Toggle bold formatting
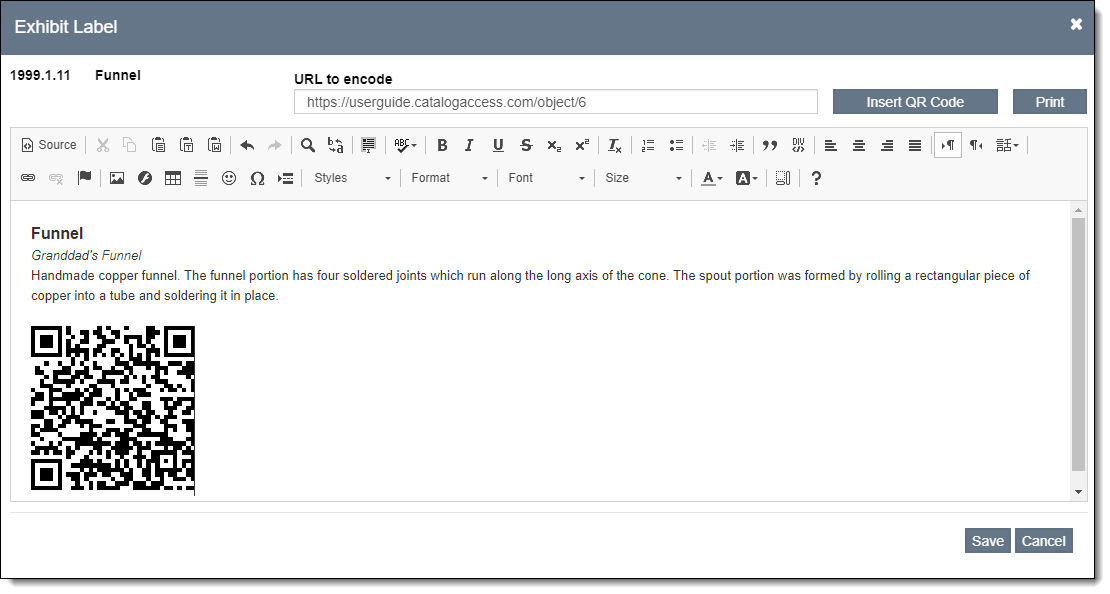 pos(442,145)
